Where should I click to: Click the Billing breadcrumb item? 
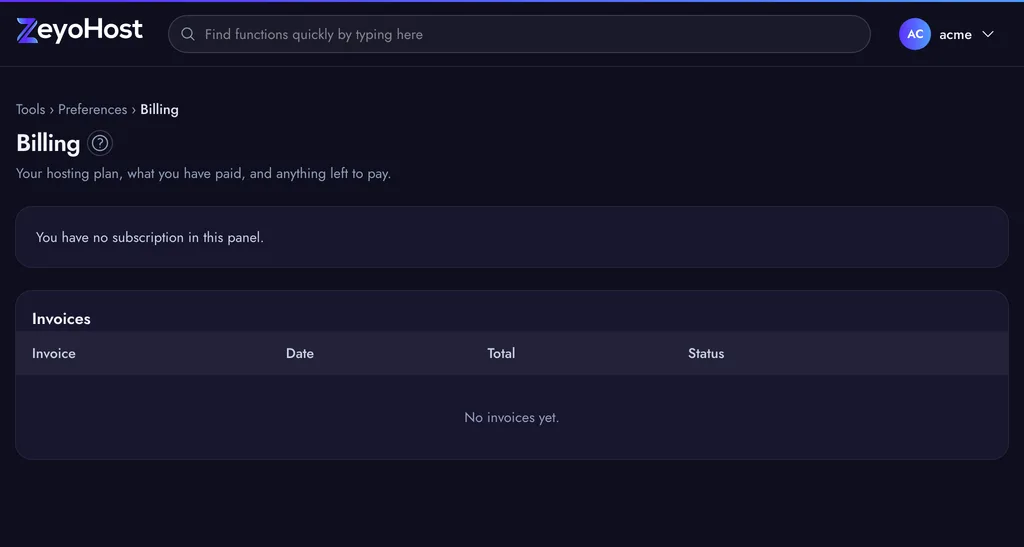tap(159, 109)
